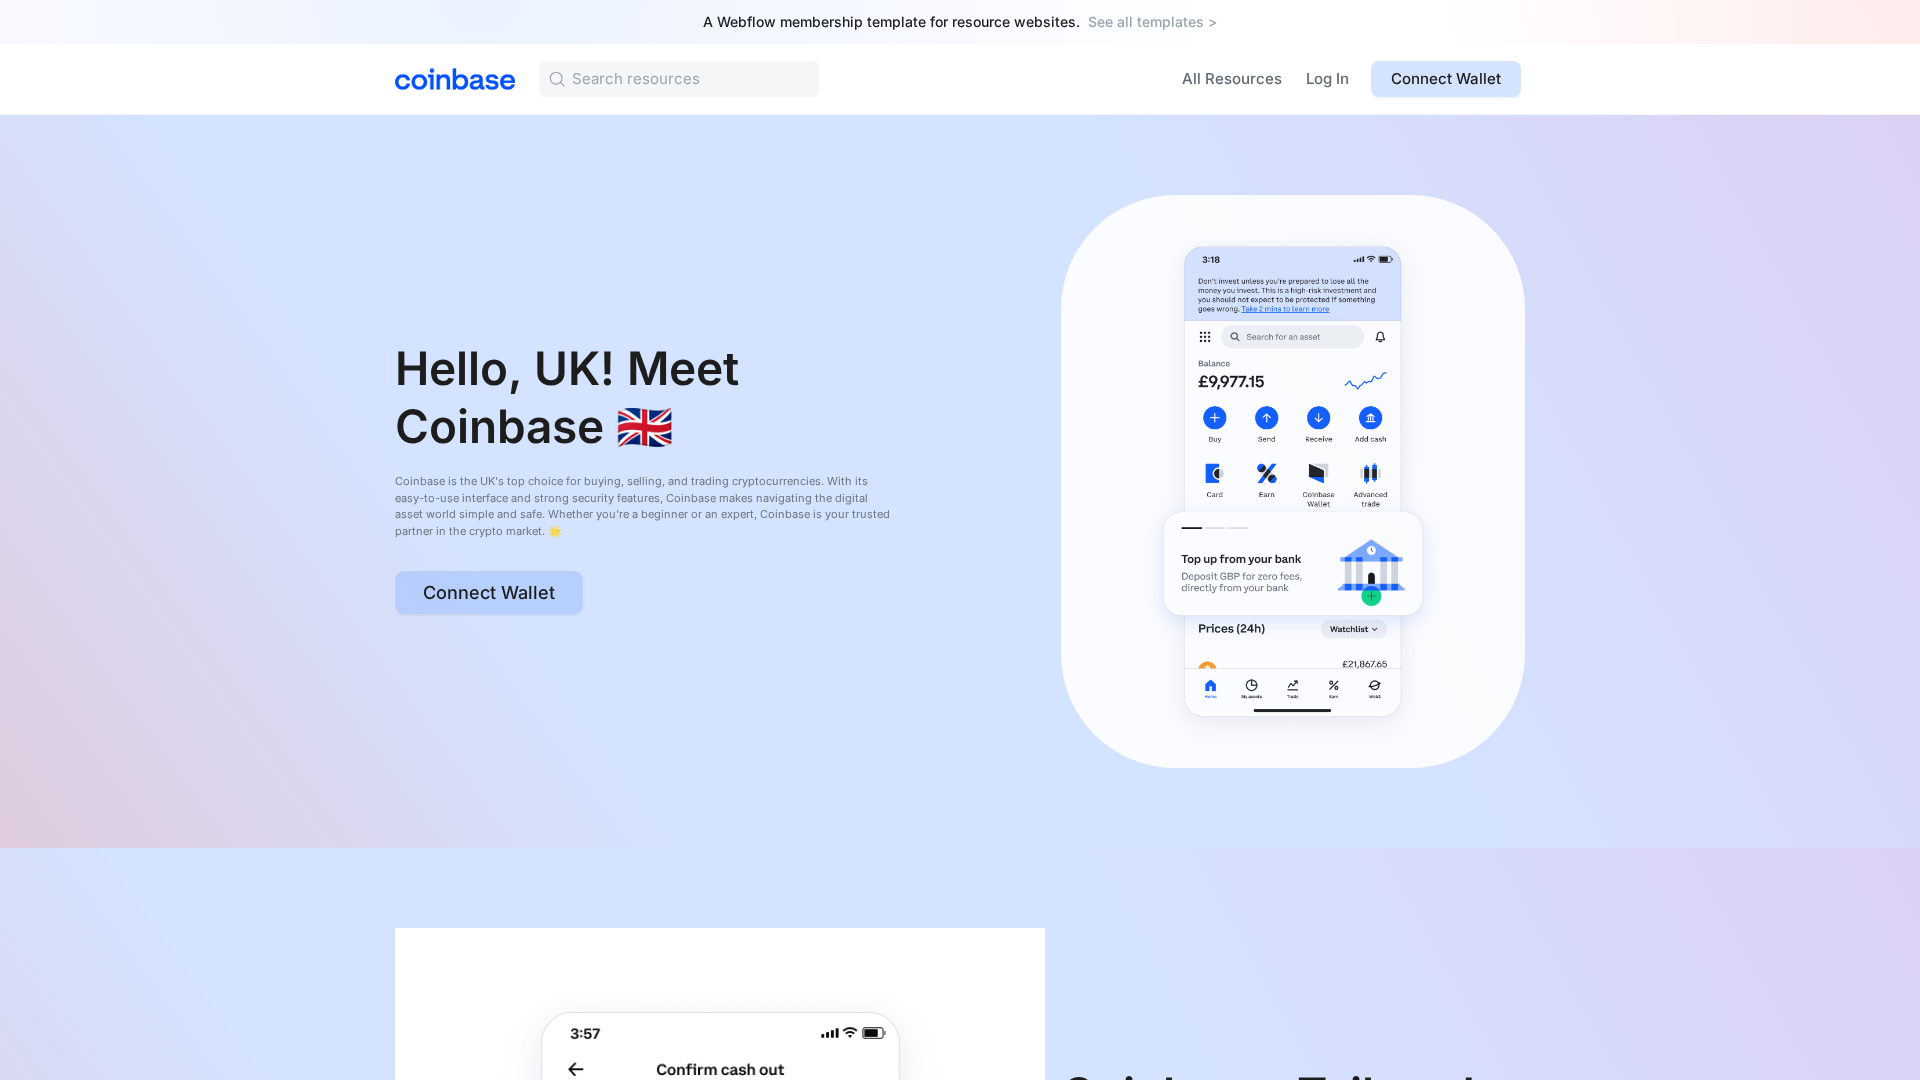Tap the Buy plus icon in phone mockup
This screenshot has width=1920, height=1080.
click(1214, 418)
